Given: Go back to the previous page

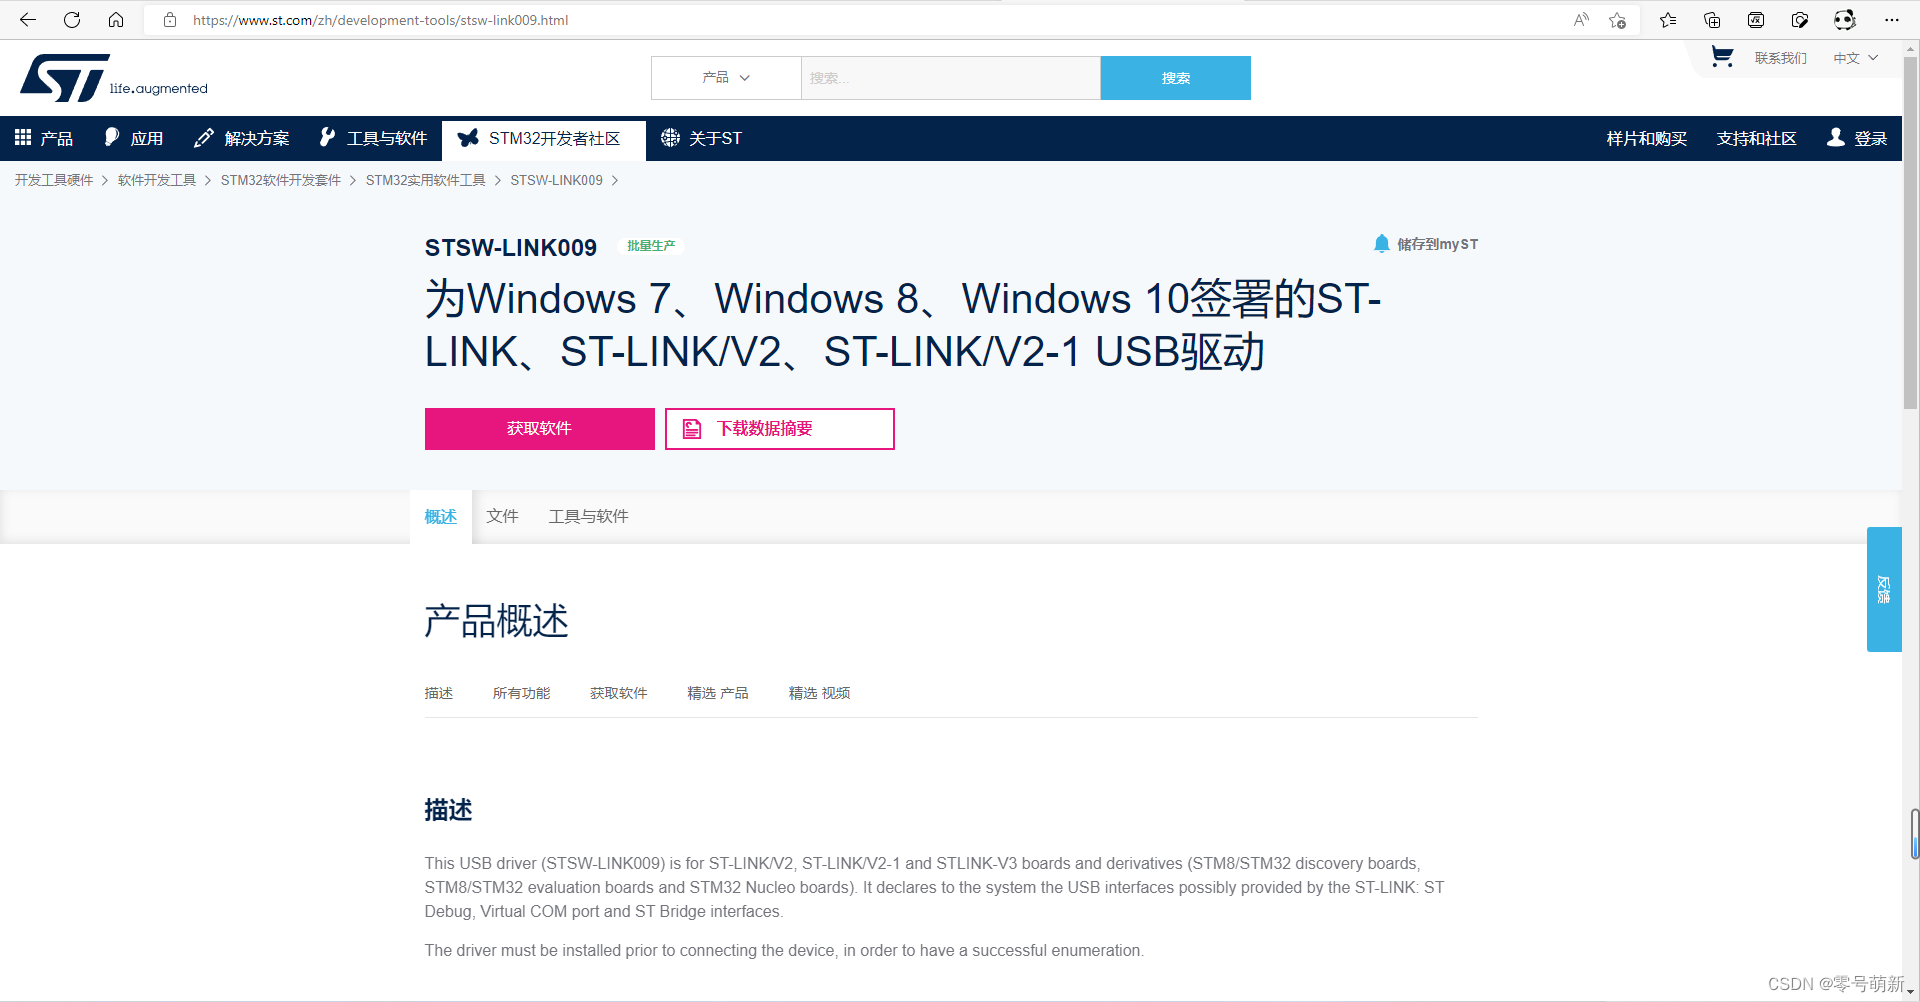Looking at the screenshot, I should [x=28, y=20].
